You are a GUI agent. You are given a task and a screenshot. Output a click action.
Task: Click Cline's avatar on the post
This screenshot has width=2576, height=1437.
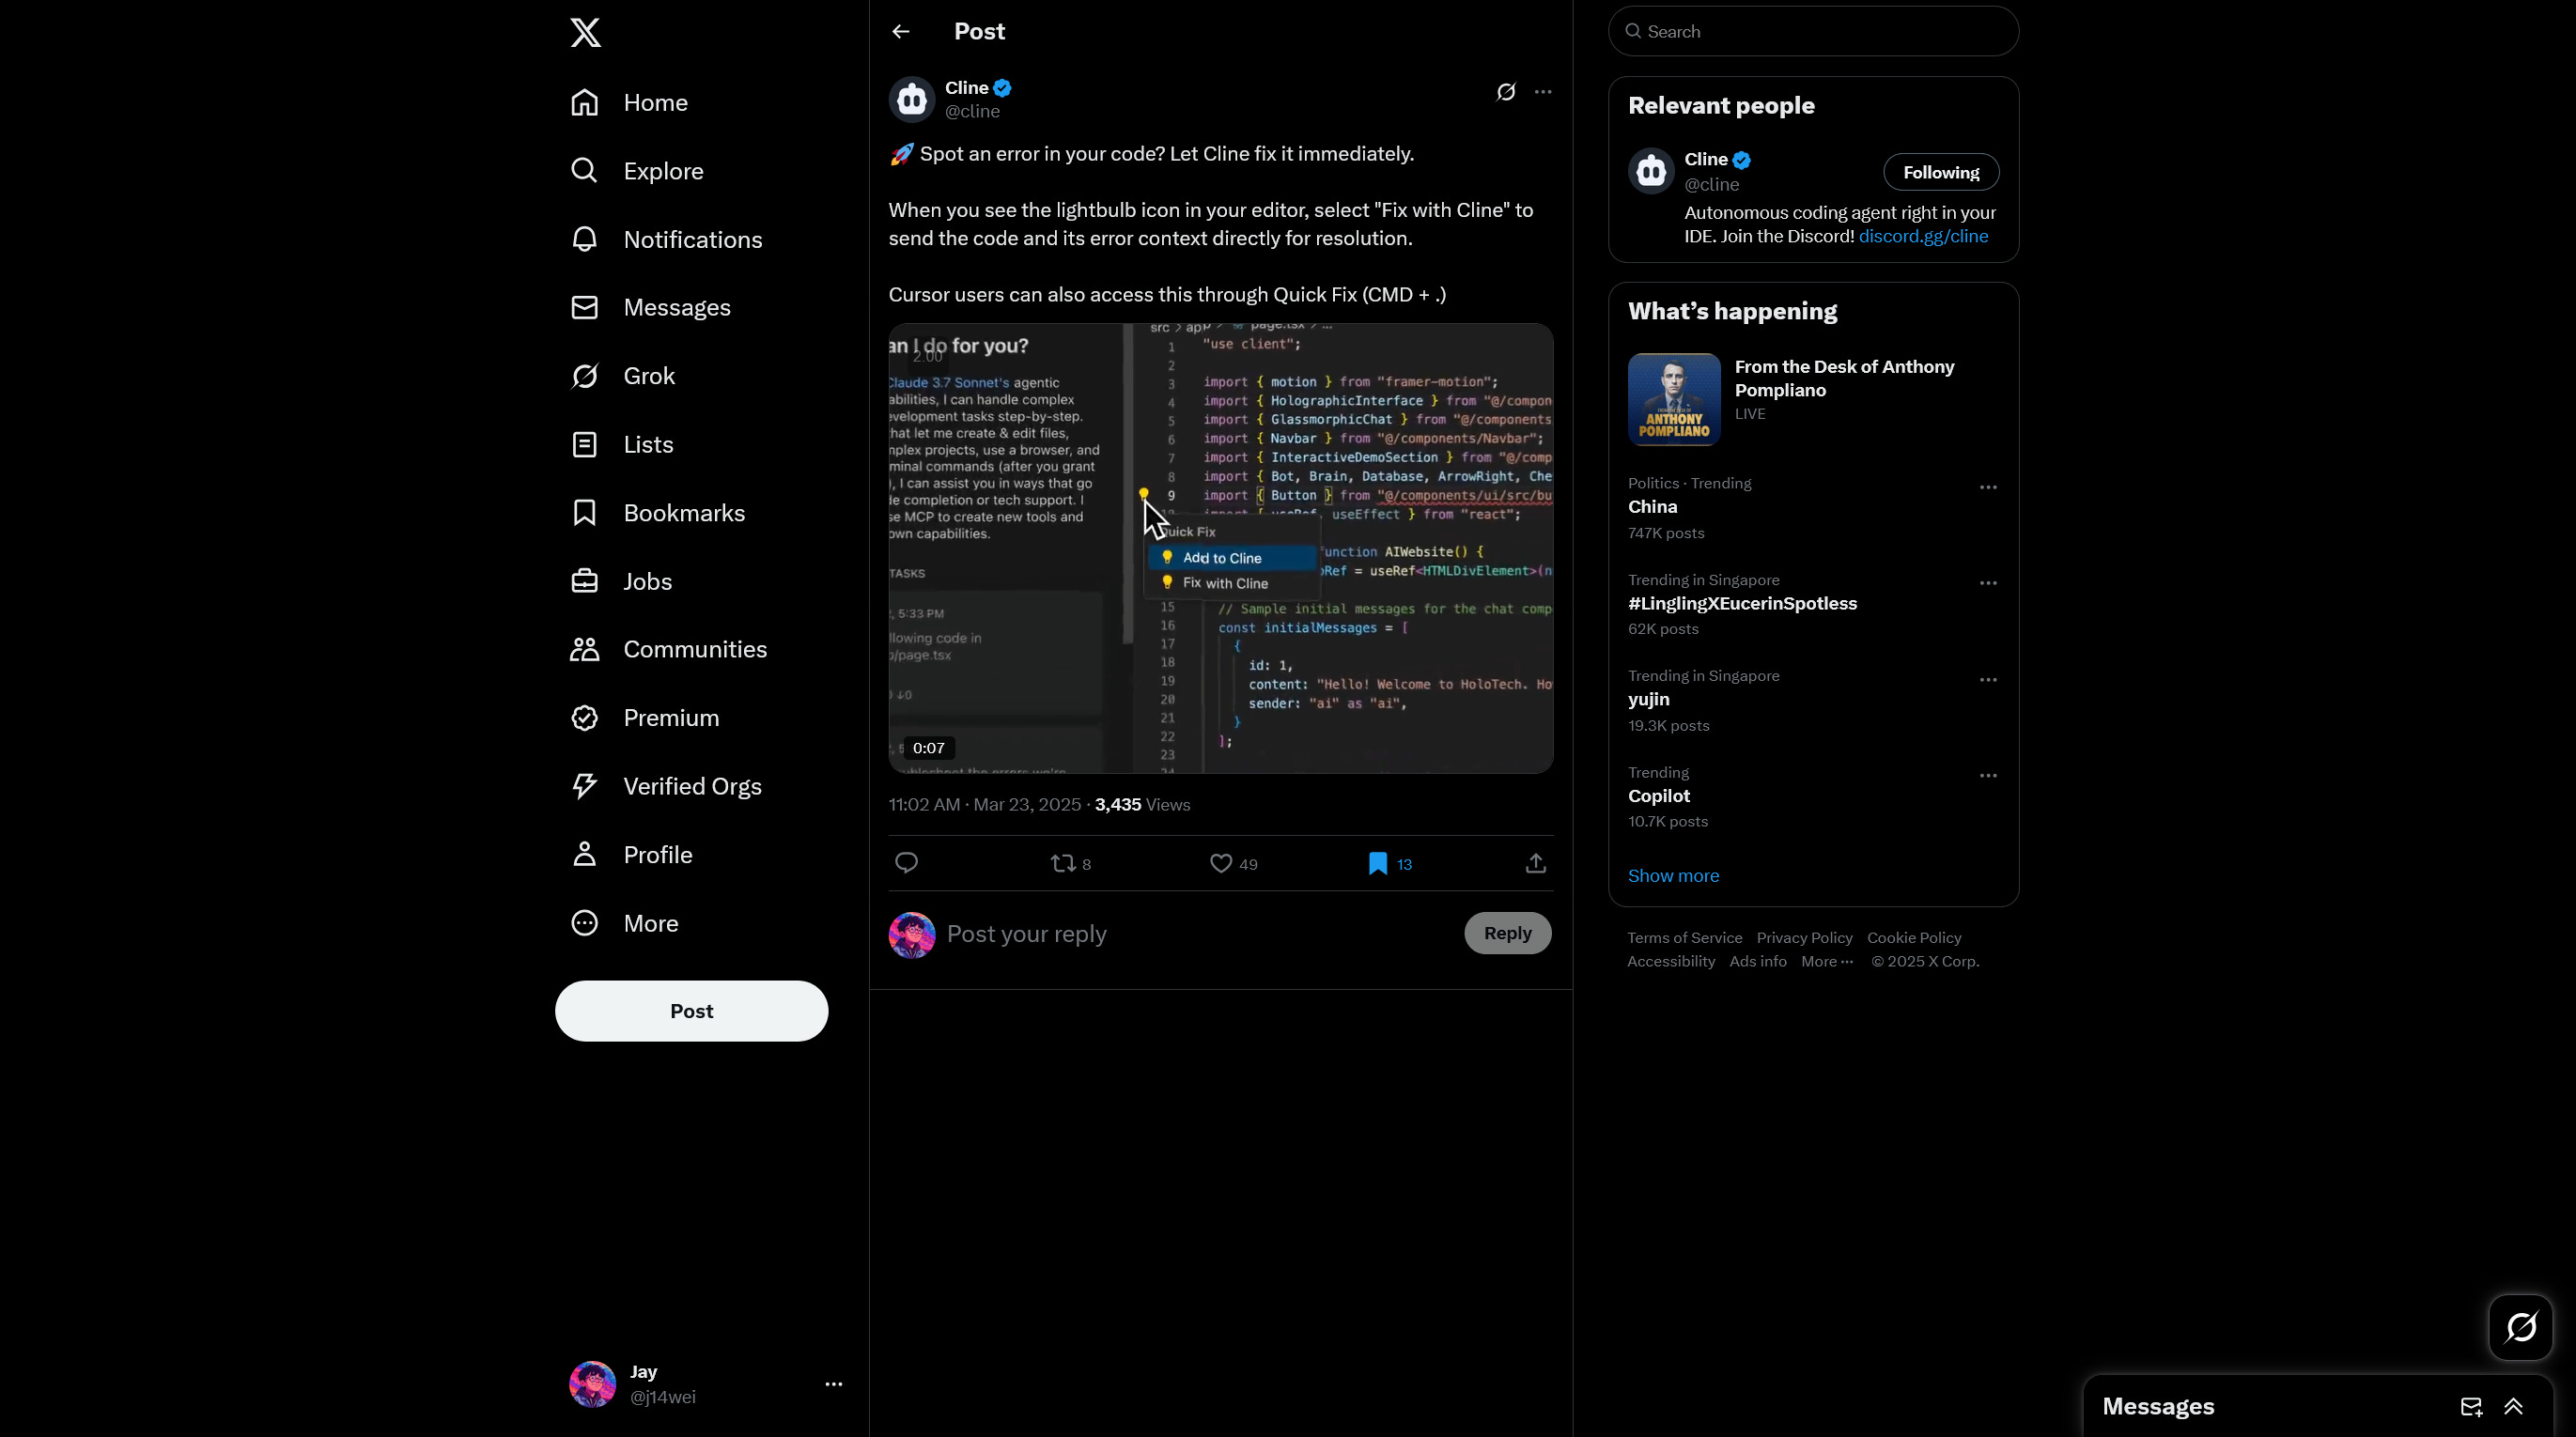912,99
